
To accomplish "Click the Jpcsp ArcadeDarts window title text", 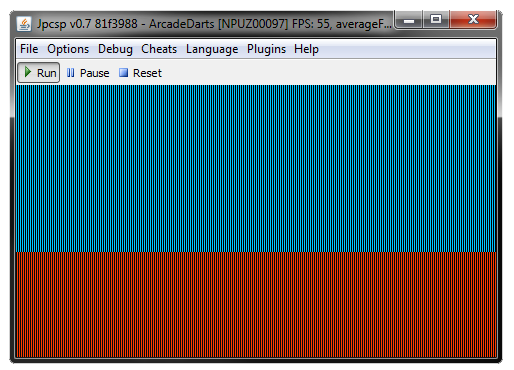I will click(x=214, y=24).
